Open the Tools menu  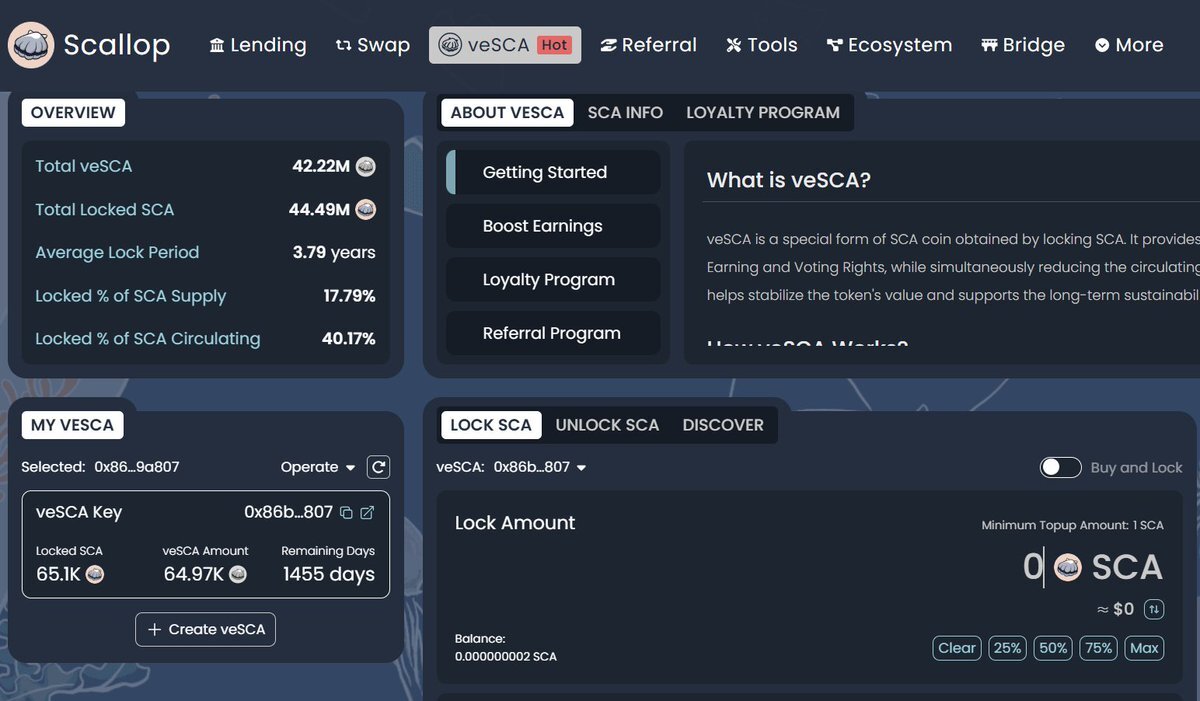tap(762, 45)
